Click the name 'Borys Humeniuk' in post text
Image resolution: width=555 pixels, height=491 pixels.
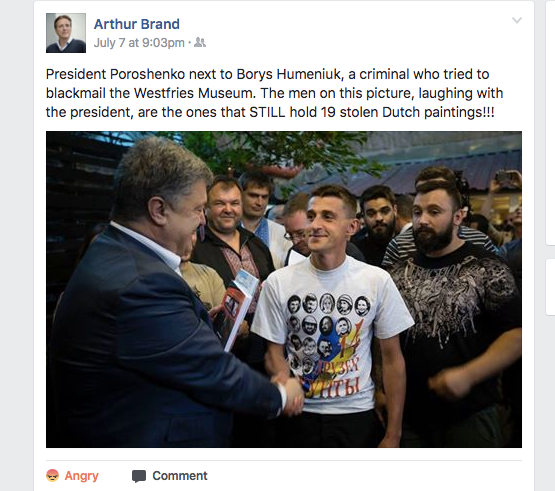tap(289, 74)
